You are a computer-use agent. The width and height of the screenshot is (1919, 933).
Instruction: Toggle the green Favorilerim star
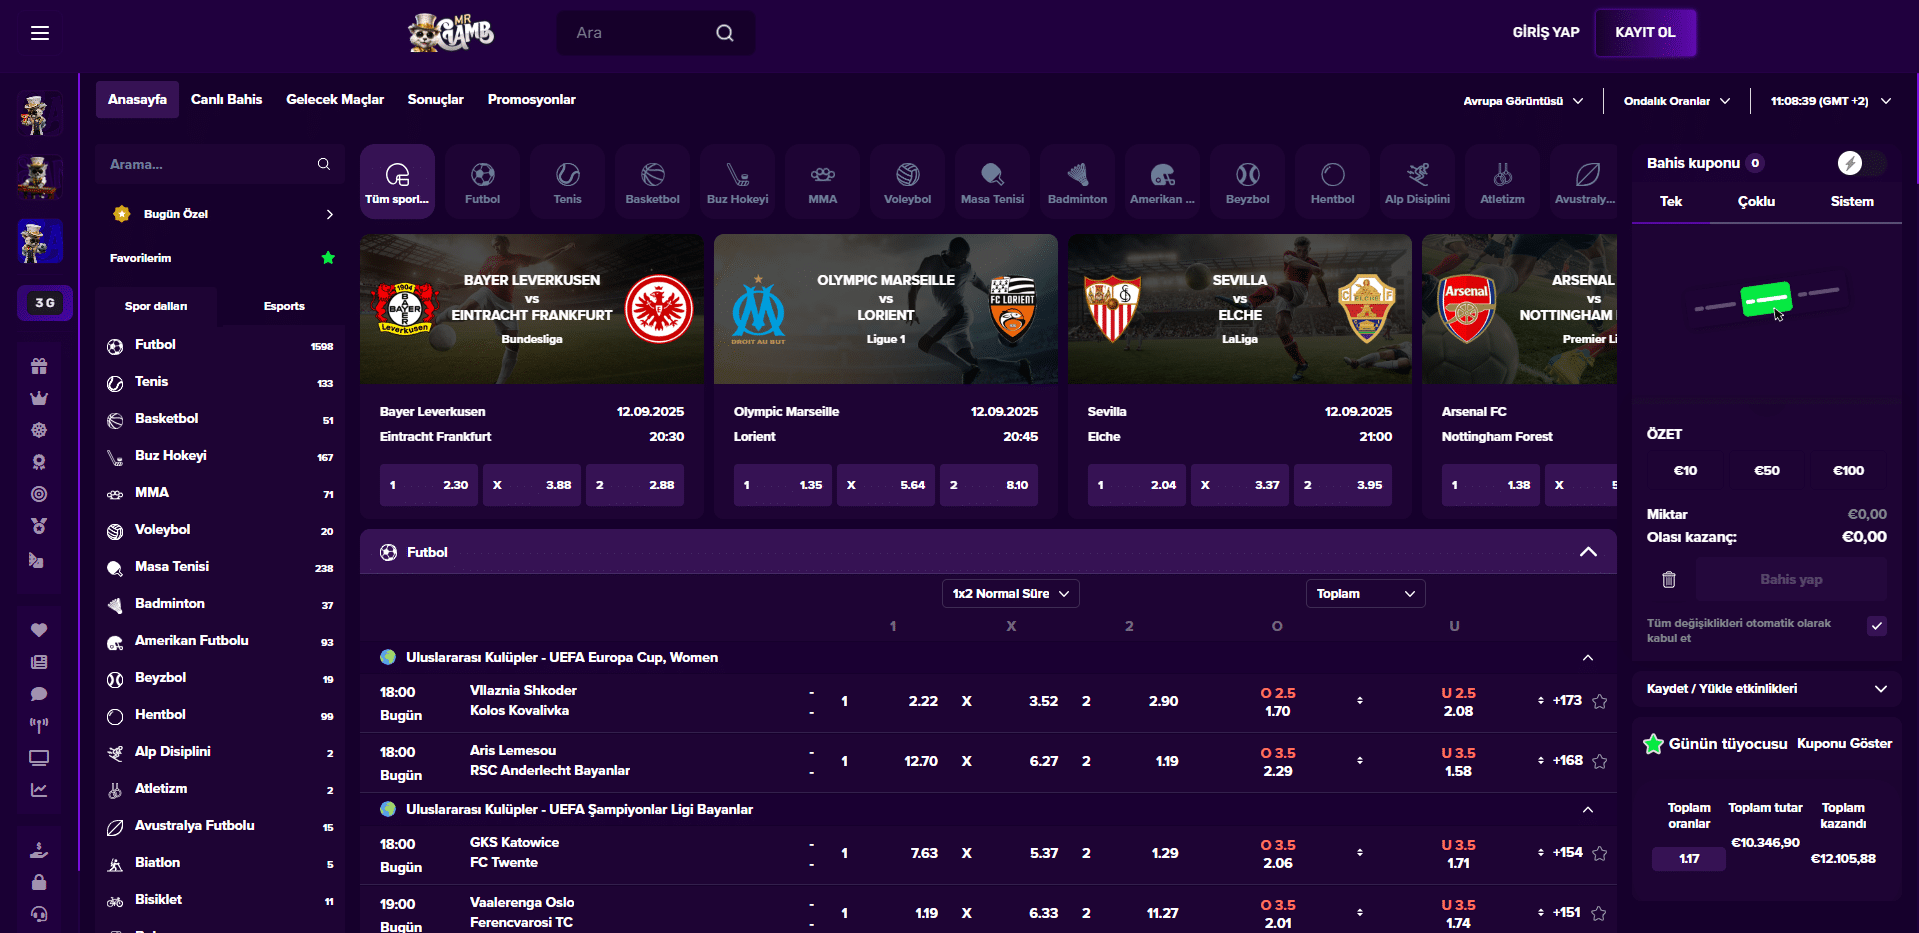tap(328, 258)
